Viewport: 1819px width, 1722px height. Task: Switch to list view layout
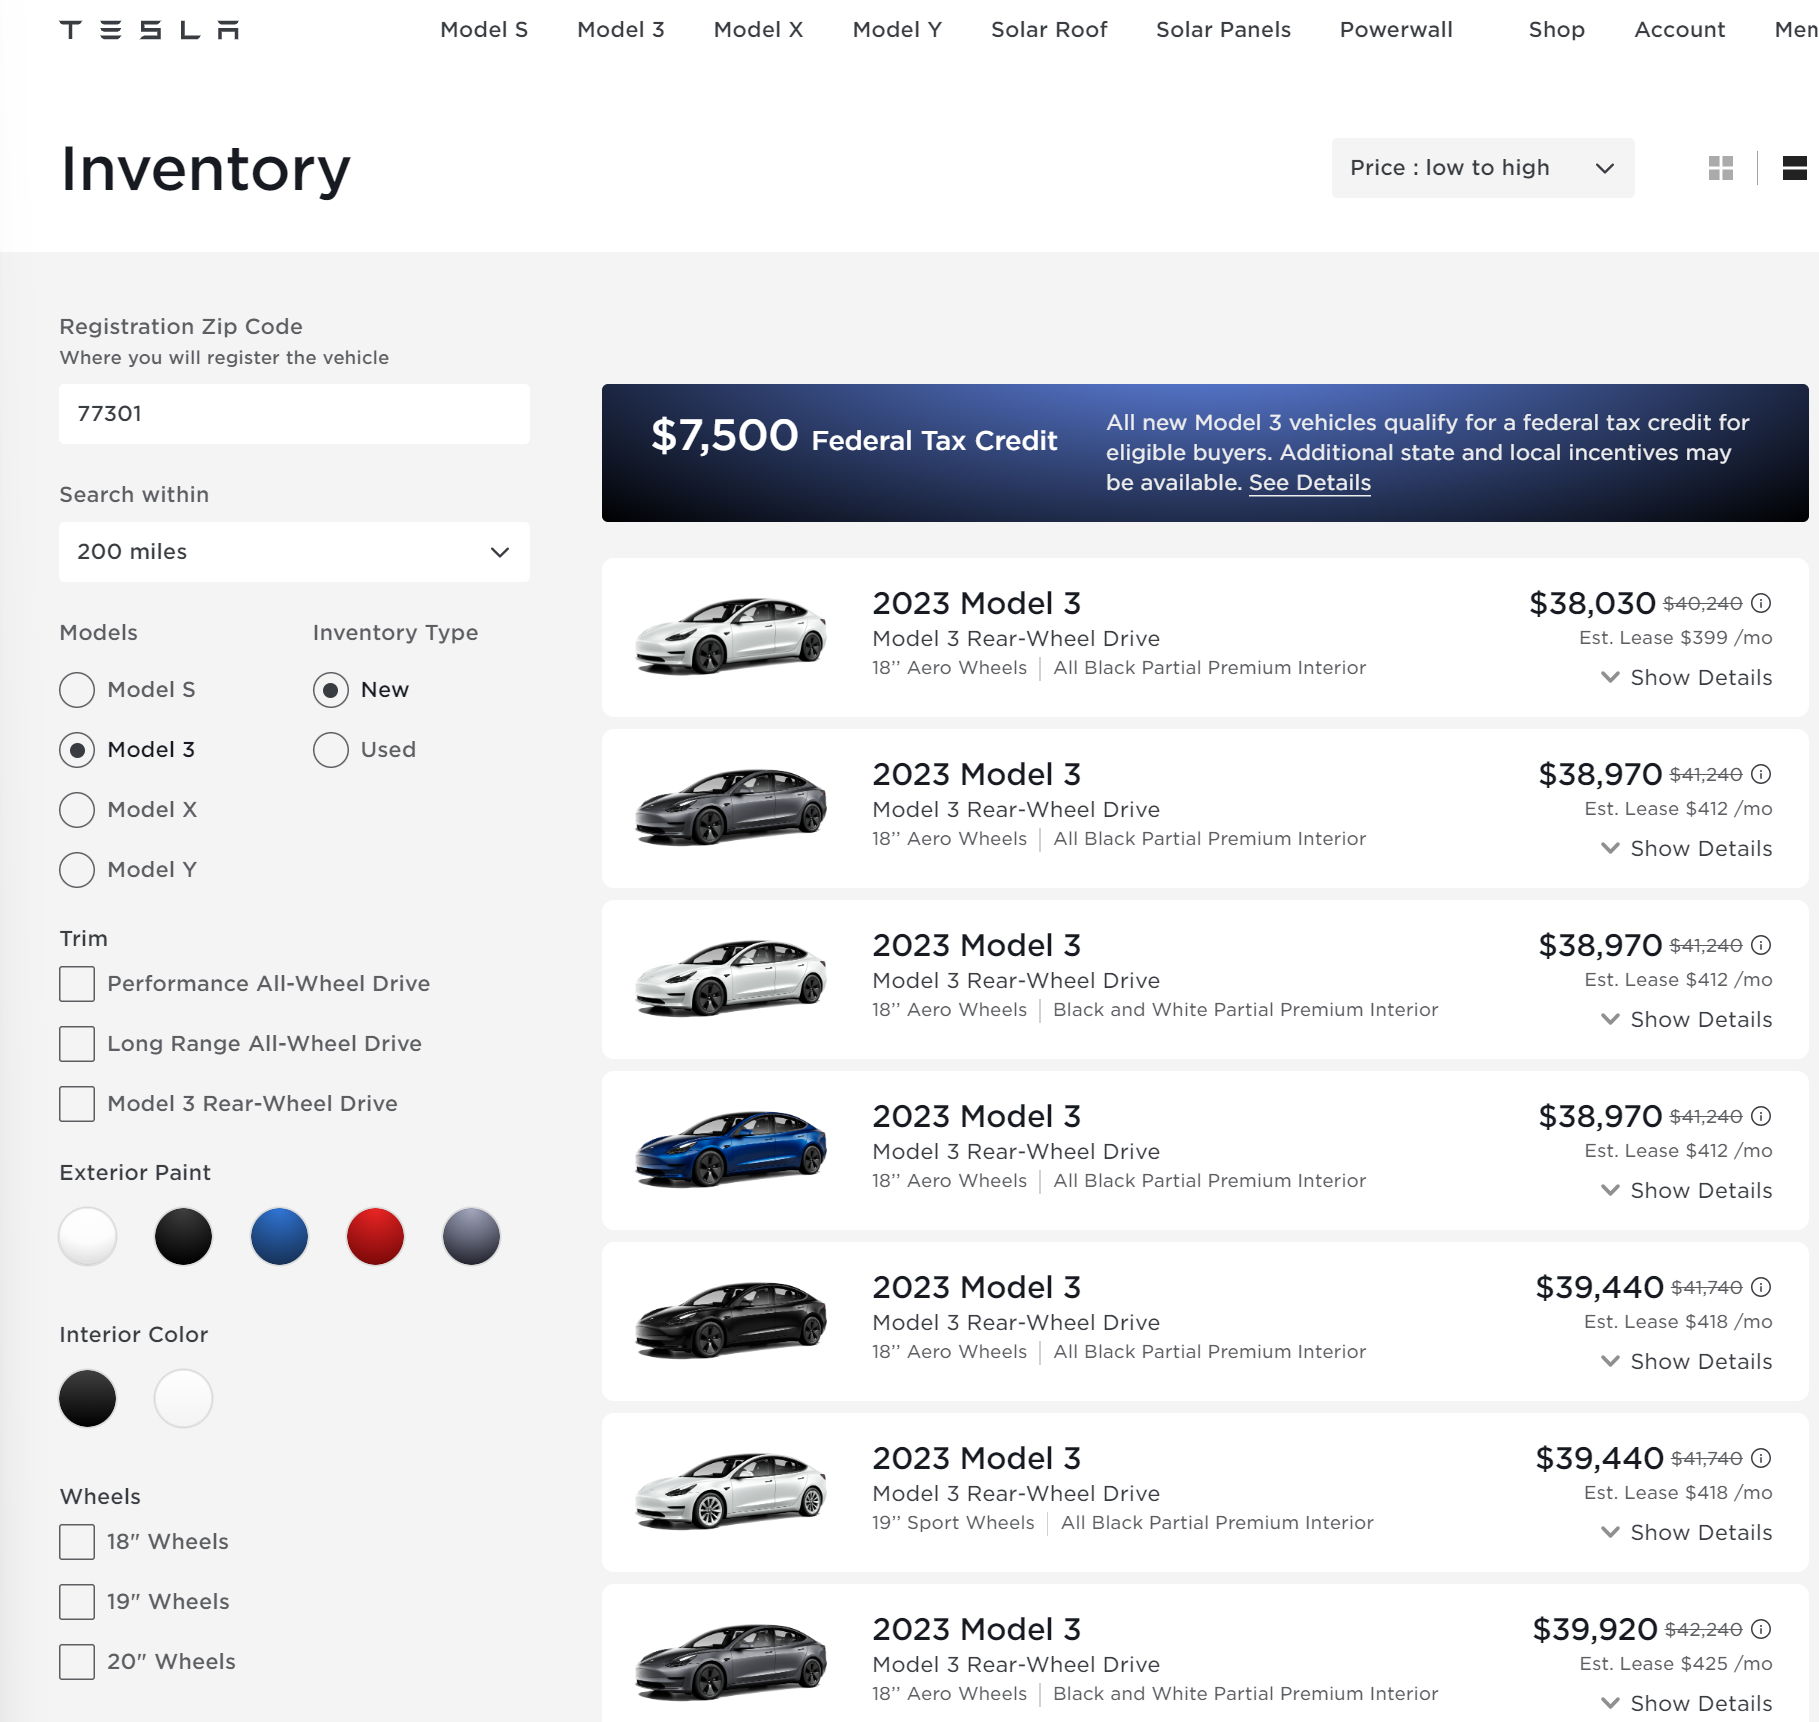pyautogui.click(x=1794, y=168)
